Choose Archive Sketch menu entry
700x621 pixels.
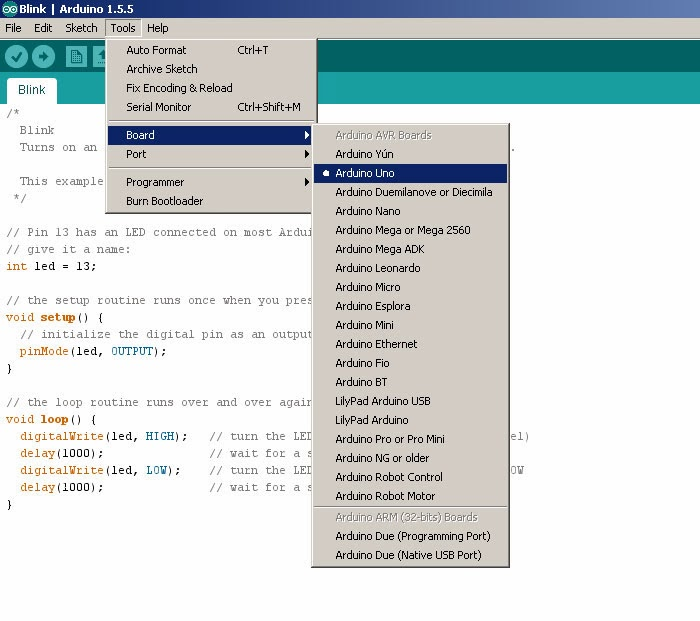tap(212, 69)
